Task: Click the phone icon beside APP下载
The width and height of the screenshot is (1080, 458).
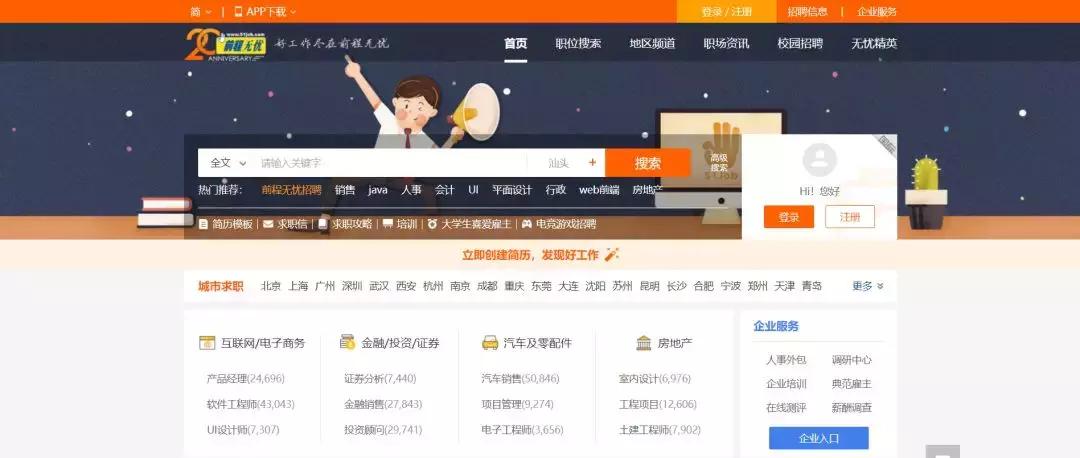Action: point(238,12)
